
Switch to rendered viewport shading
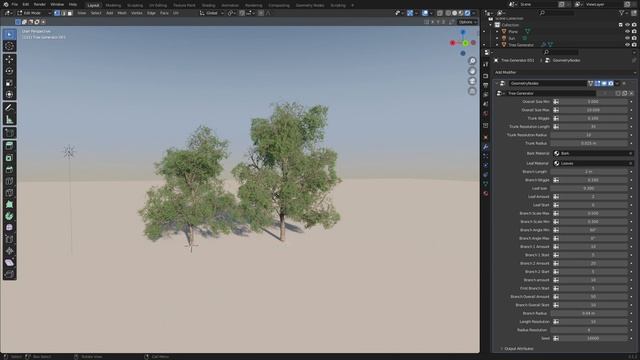click(467, 13)
